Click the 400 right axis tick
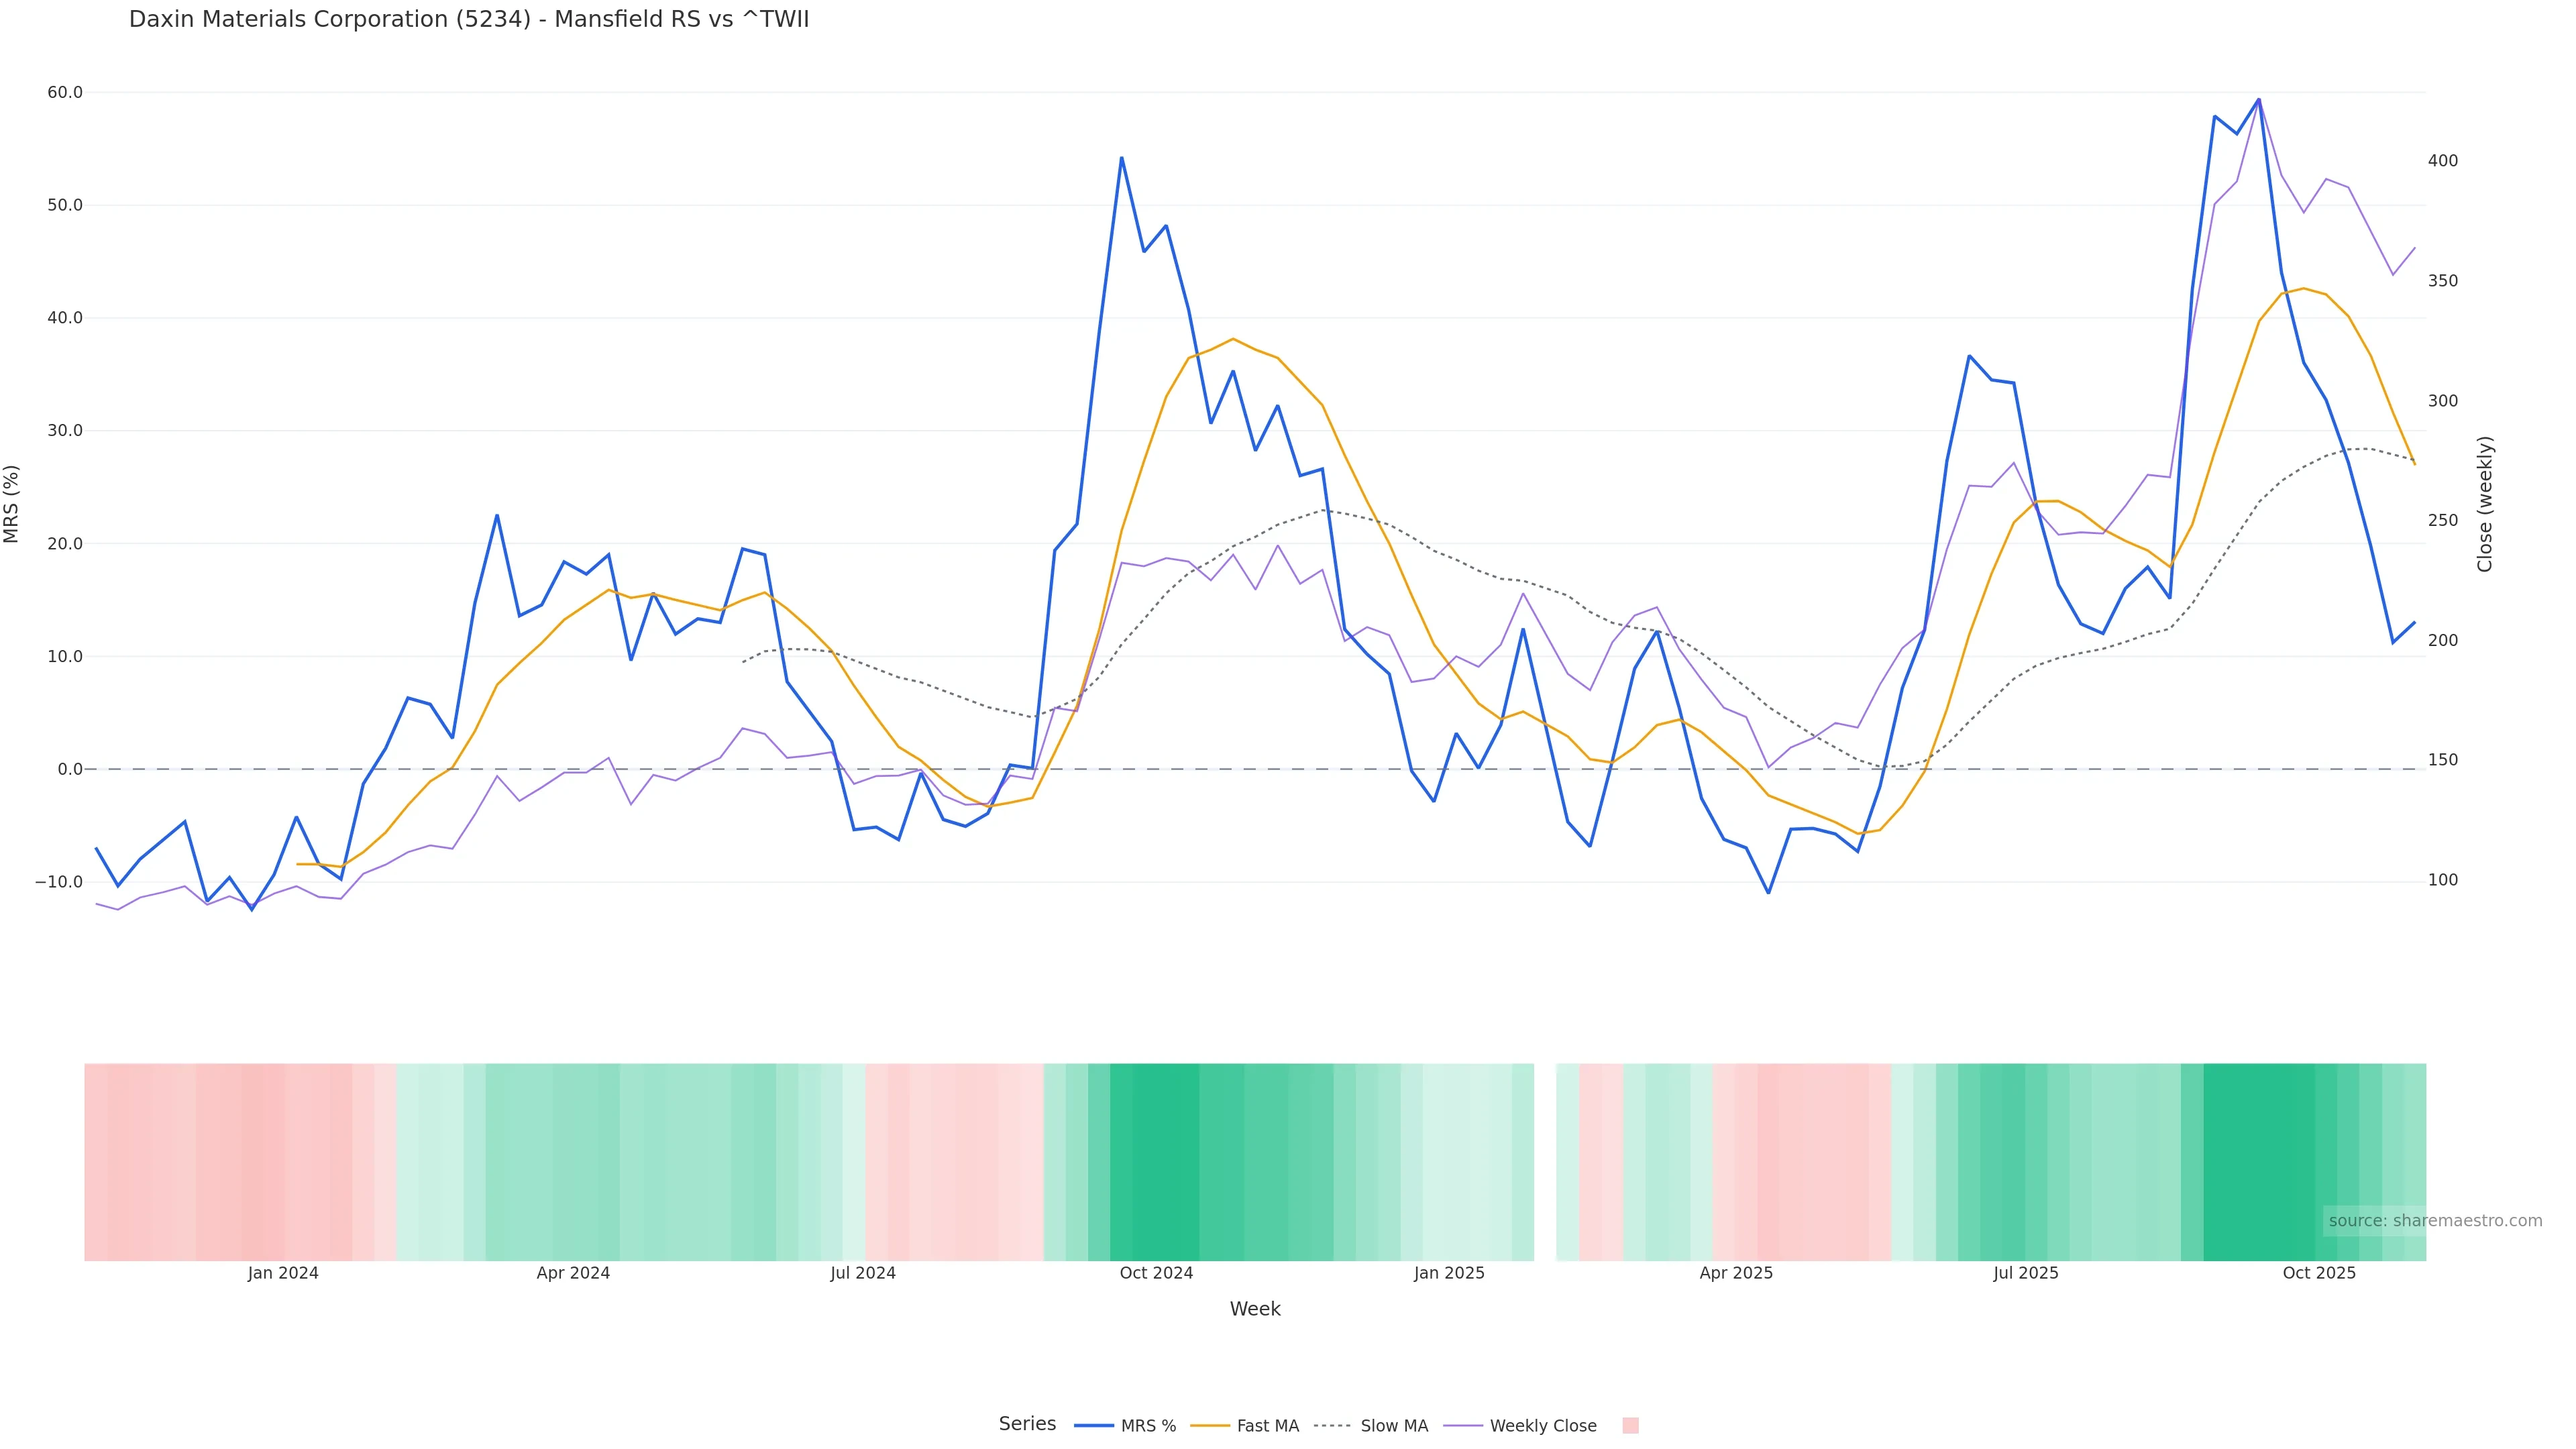Viewport: 2576px width, 1449px height. [x=2442, y=161]
